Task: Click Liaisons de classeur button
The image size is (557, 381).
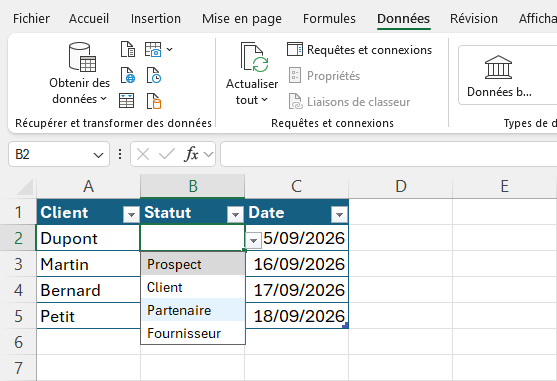Action: 349,102
